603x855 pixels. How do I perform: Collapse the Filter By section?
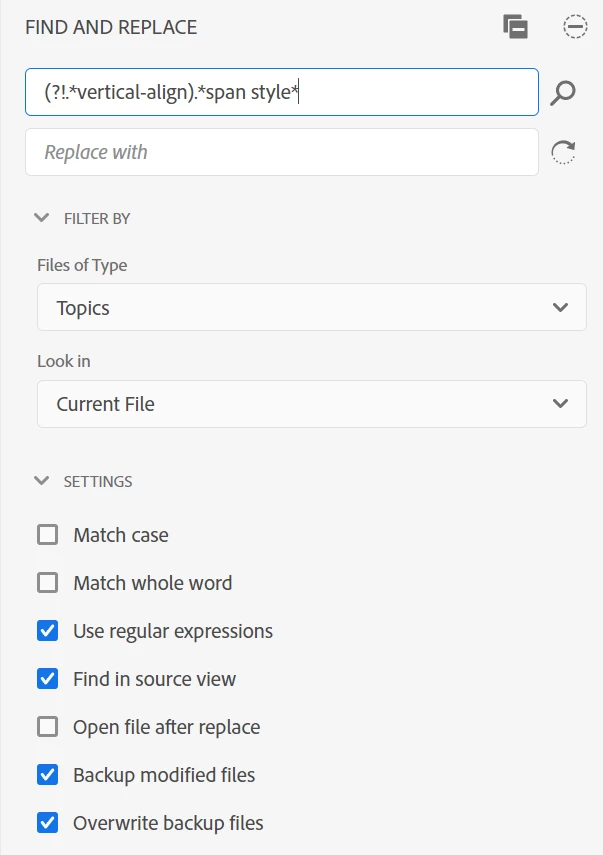click(42, 218)
